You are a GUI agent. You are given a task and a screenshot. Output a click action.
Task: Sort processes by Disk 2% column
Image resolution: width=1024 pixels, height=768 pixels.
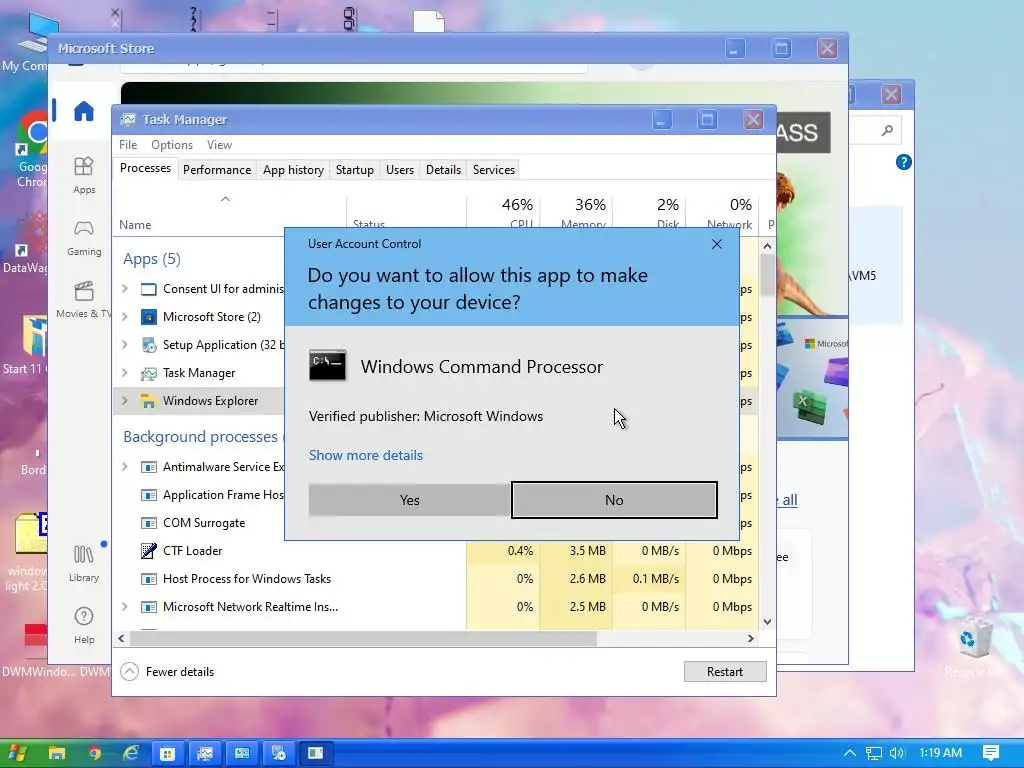click(x=649, y=212)
